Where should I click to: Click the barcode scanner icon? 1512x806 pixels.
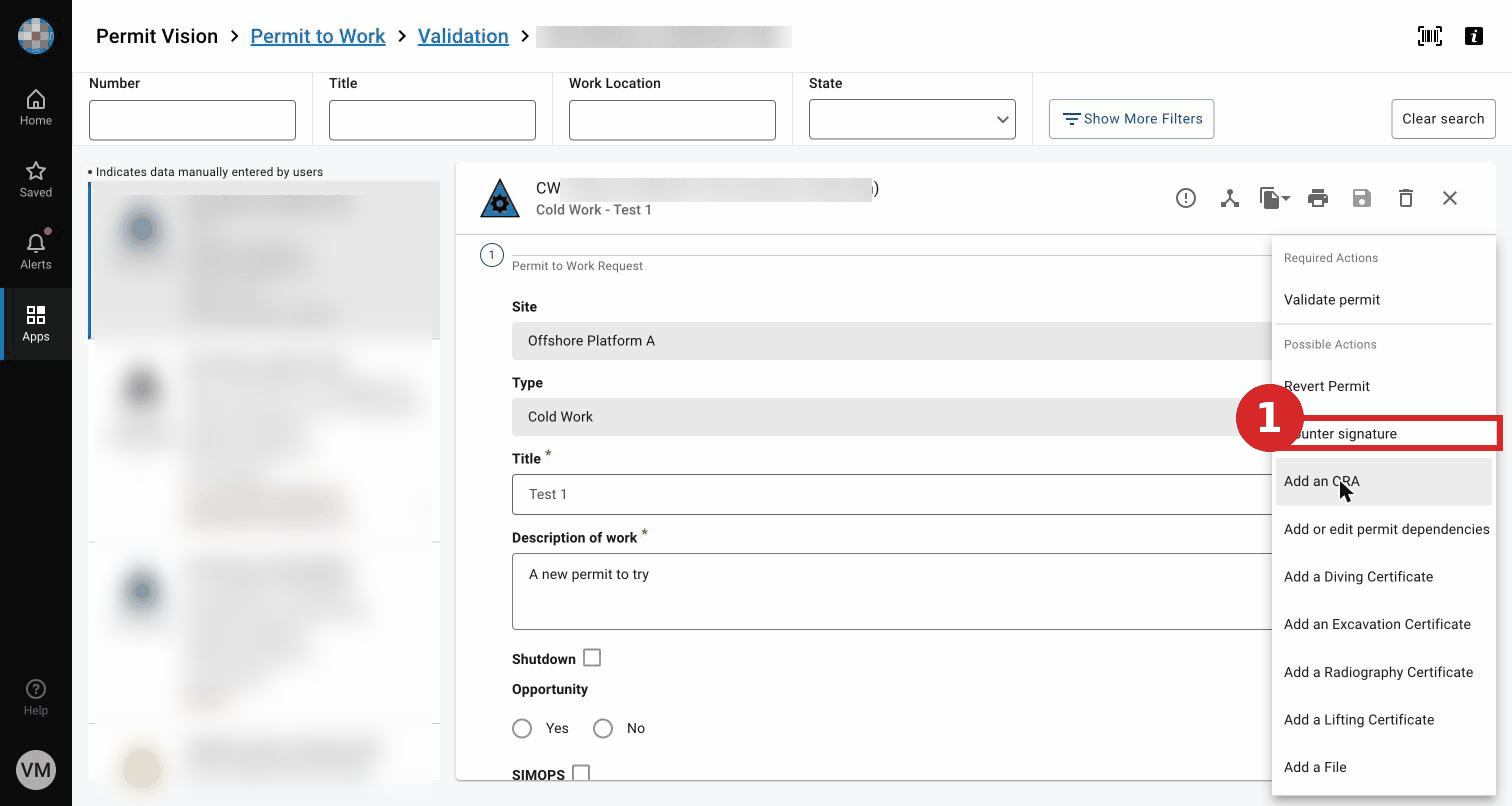point(1430,36)
